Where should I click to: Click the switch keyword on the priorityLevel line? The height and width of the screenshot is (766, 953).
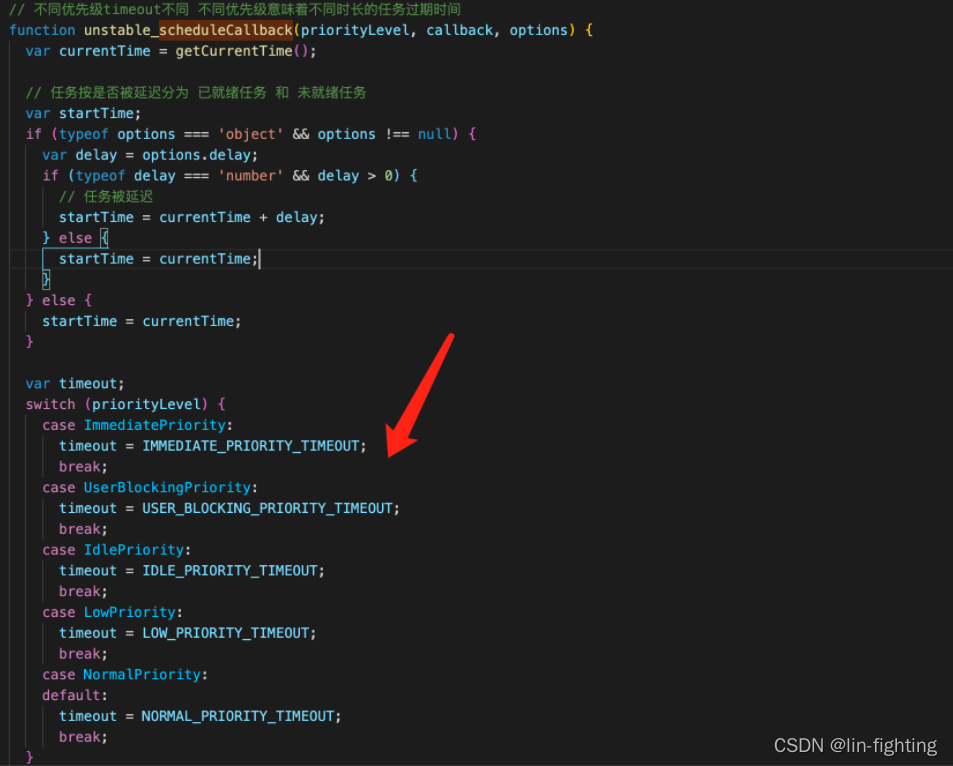pos(50,404)
